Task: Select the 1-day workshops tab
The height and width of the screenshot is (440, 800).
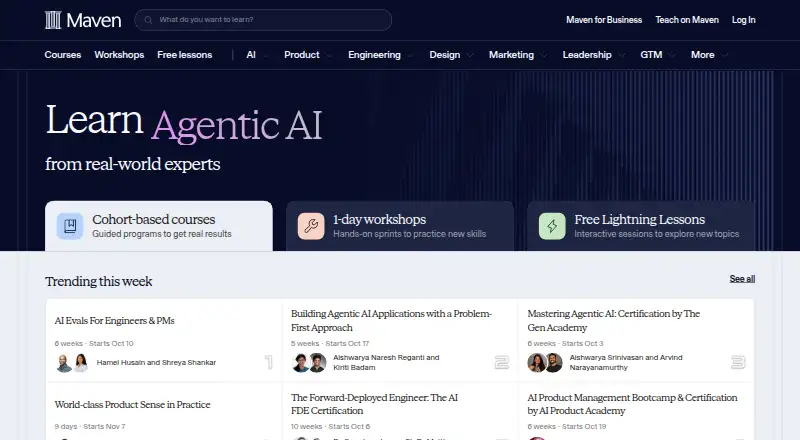Action: [x=400, y=226]
